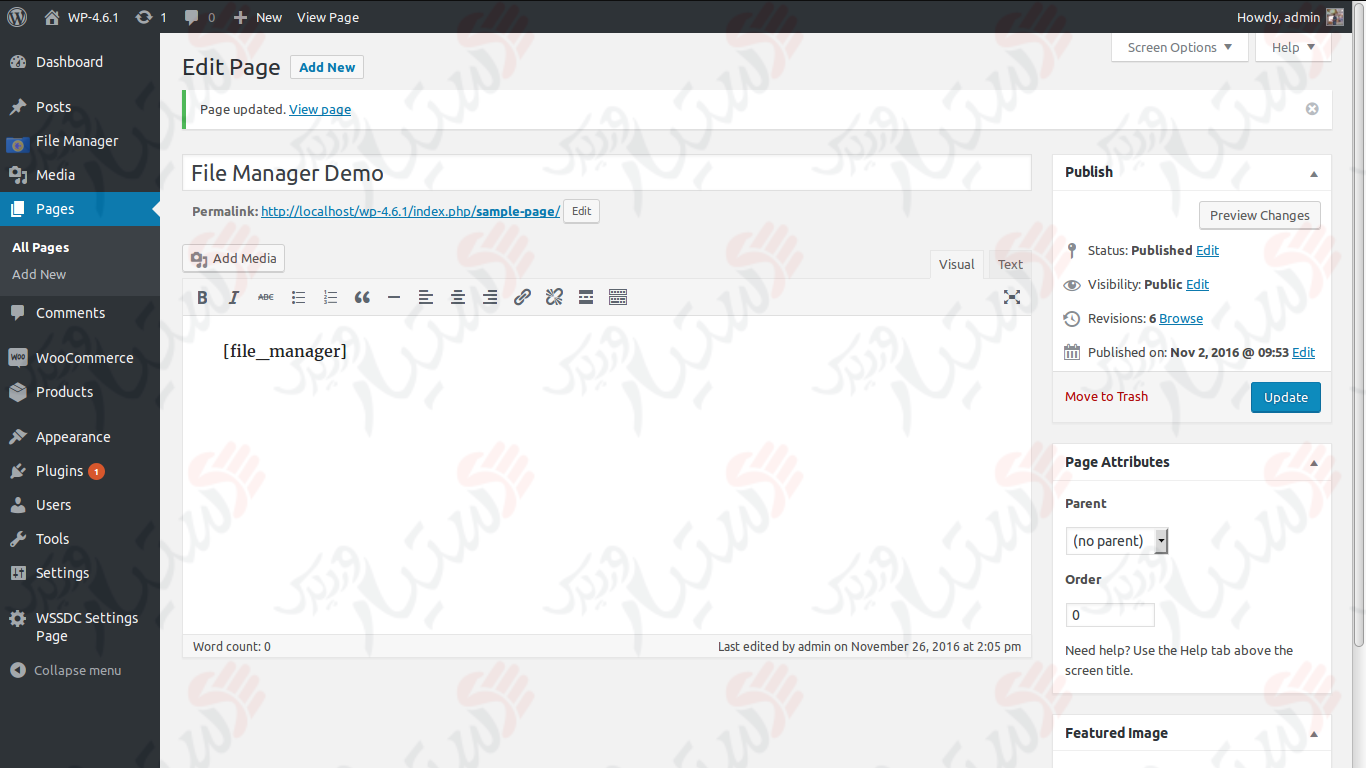This screenshot has height=768, width=1366.
Task: Center align the text
Action: pyautogui.click(x=458, y=297)
